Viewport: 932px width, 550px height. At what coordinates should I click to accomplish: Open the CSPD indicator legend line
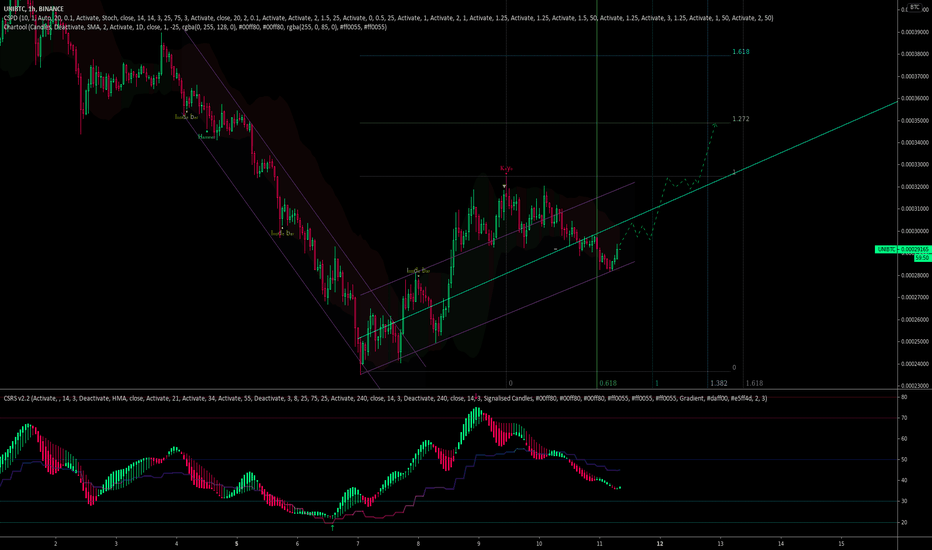[388, 18]
